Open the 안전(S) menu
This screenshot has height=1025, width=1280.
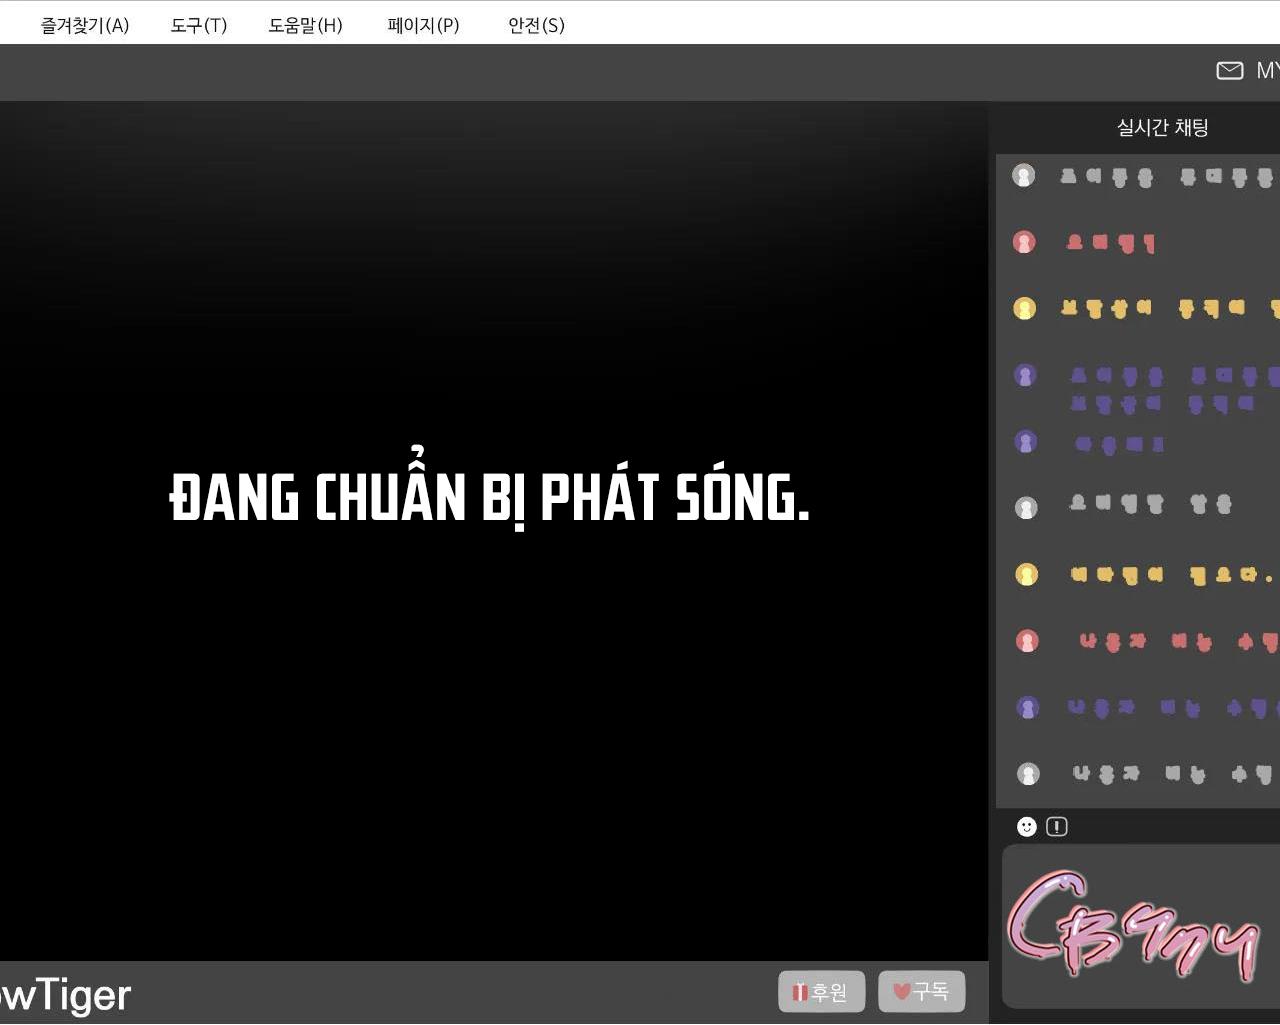(x=536, y=25)
